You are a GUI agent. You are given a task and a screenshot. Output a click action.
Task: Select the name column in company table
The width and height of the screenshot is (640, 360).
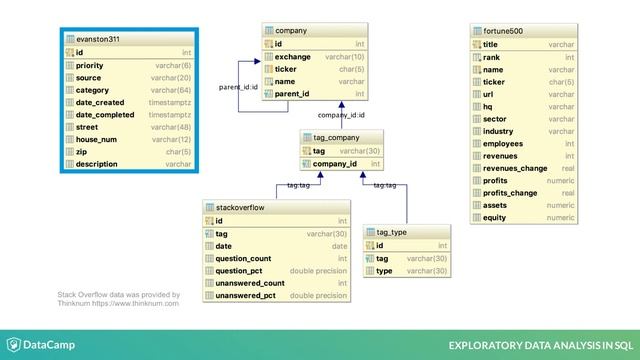(x=285, y=82)
